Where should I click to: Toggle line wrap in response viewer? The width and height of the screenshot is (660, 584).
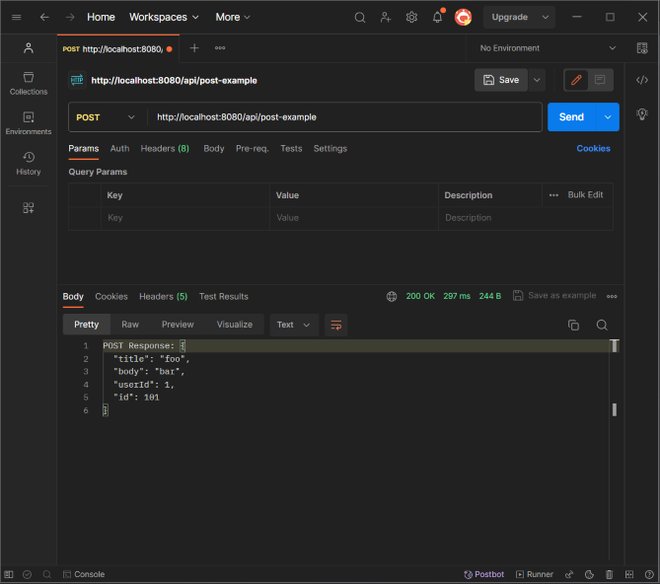(x=336, y=325)
